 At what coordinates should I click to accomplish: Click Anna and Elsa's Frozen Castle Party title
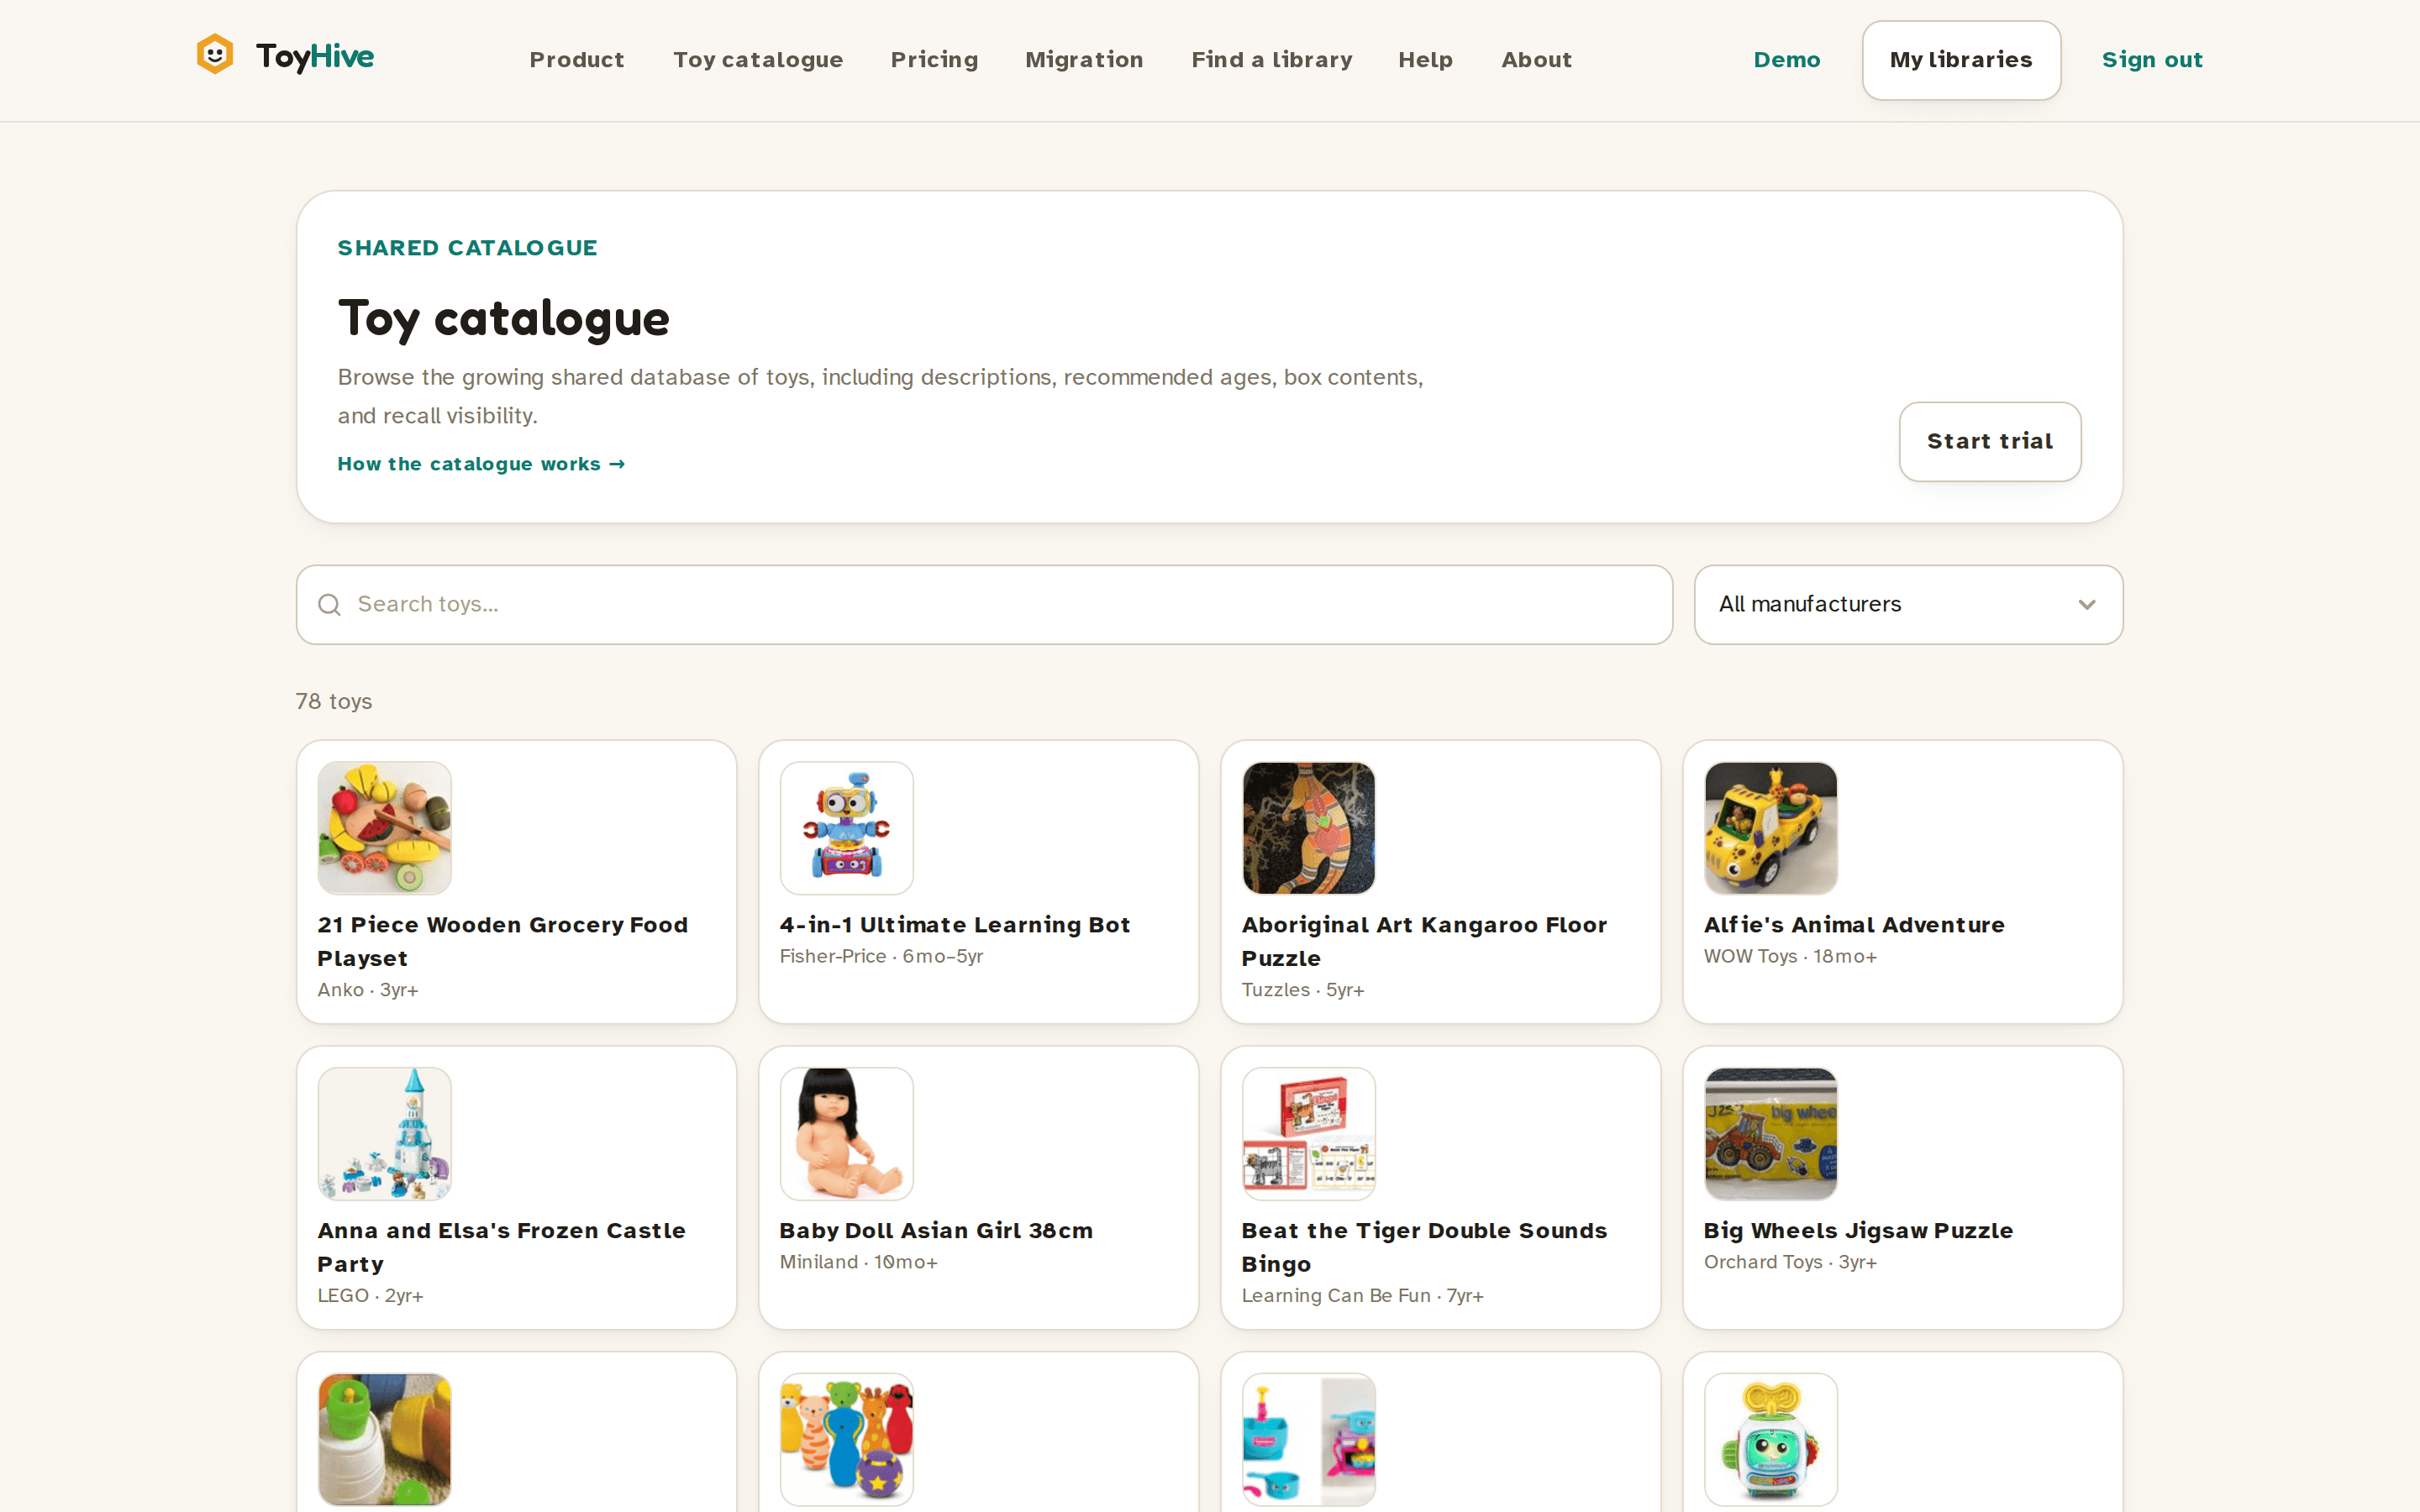(501, 1247)
